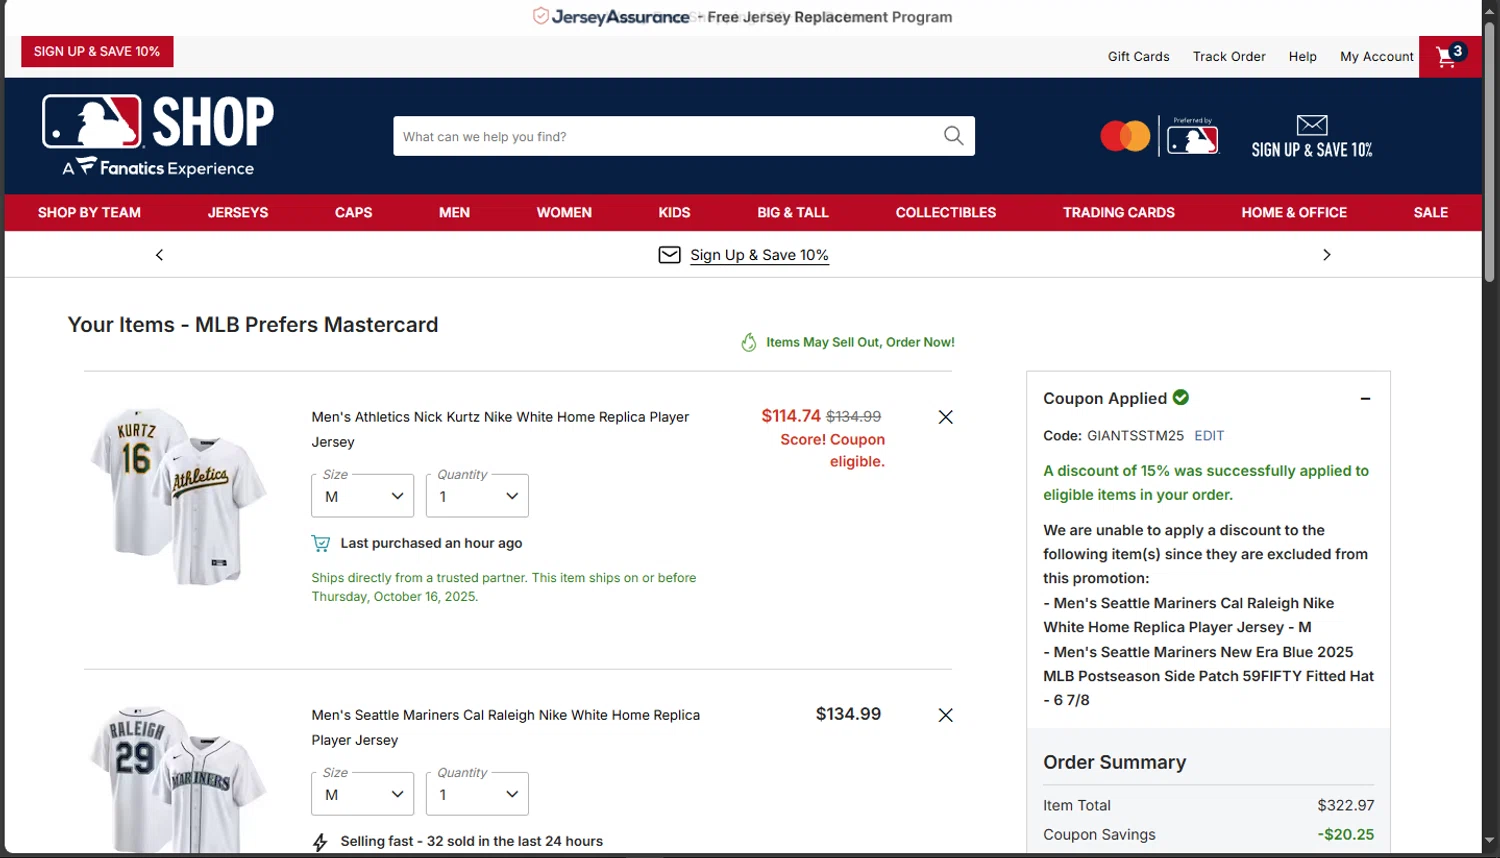The image size is (1500, 858).
Task: Open the Home & Office menu
Action: (1294, 212)
